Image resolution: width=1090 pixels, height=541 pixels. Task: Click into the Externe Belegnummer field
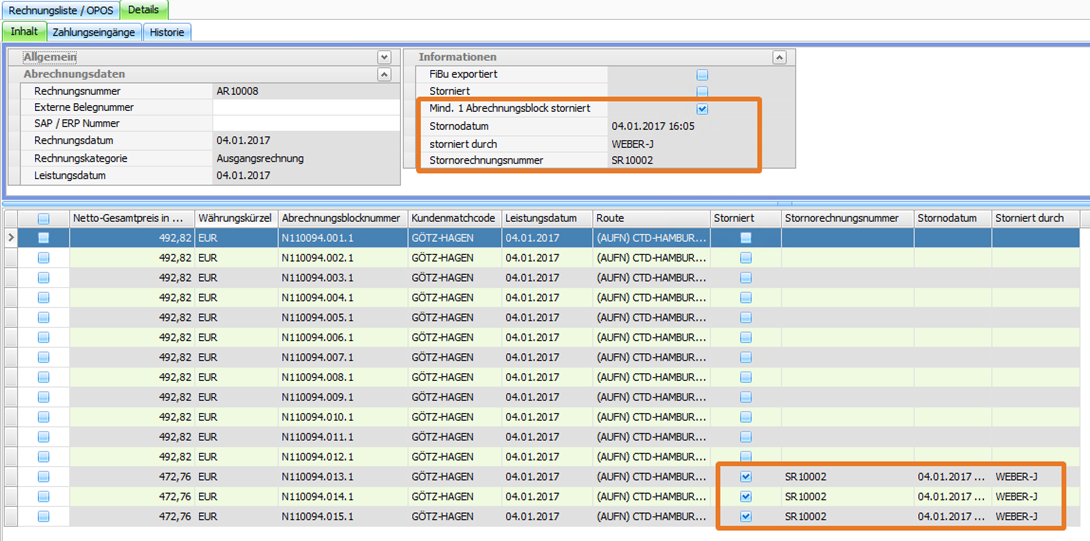303,108
